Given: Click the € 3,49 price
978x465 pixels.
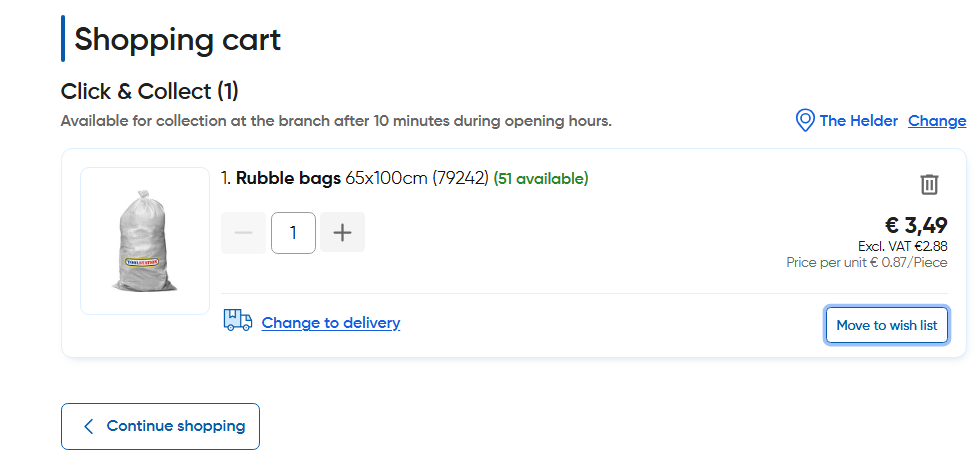Looking at the screenshot, I should (916, 225).
